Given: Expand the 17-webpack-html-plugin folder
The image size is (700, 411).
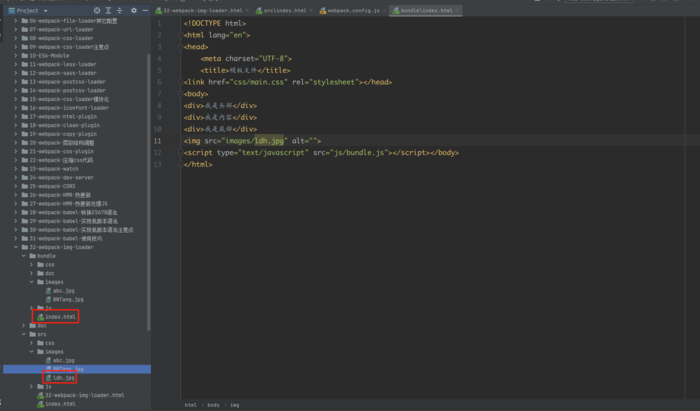Looking at the screenshot, I should [x=16, y=116].
